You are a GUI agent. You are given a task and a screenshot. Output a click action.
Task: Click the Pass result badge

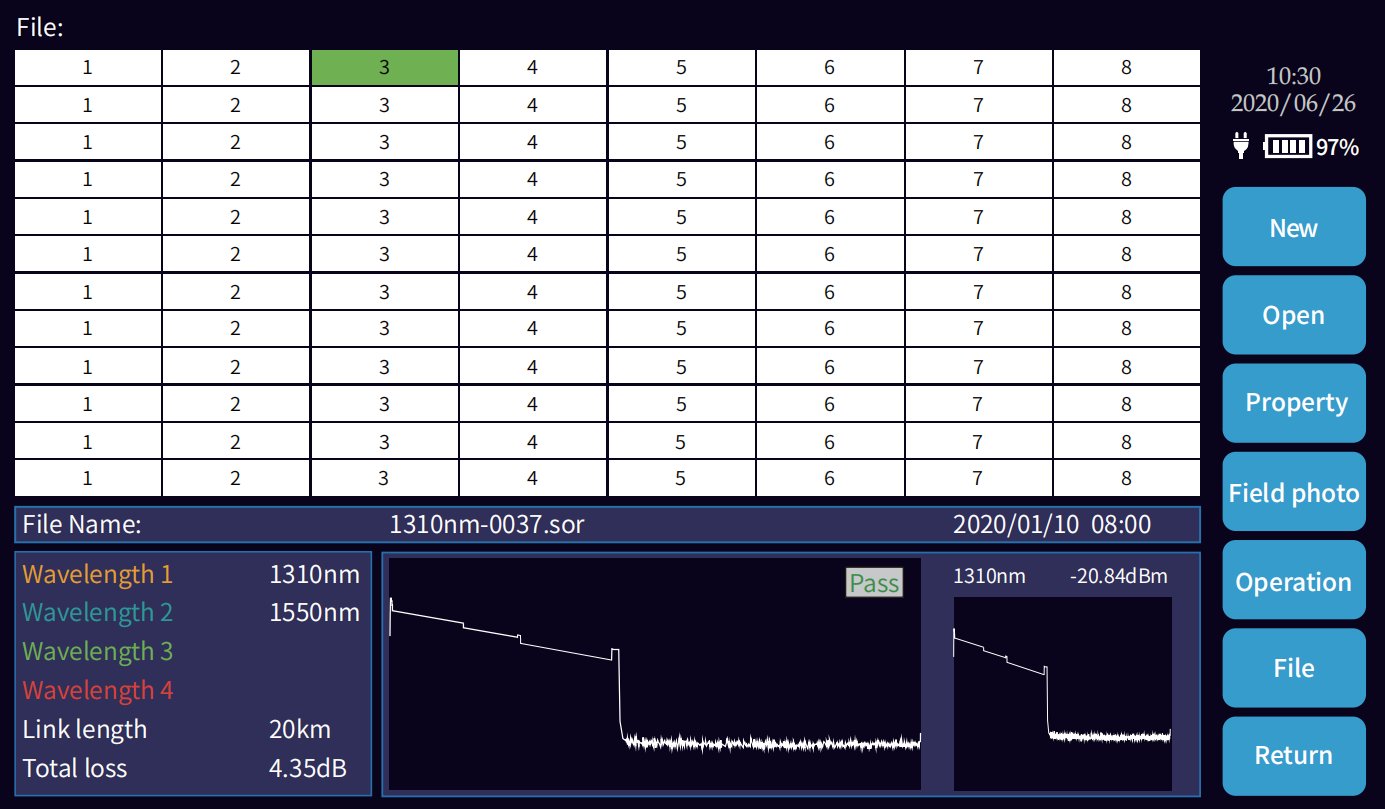[874, 583]
